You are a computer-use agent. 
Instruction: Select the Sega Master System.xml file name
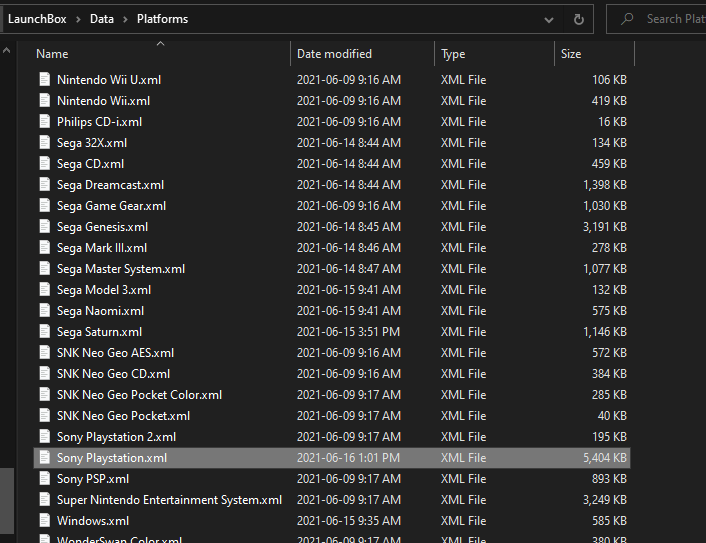[x=121, y=269]
